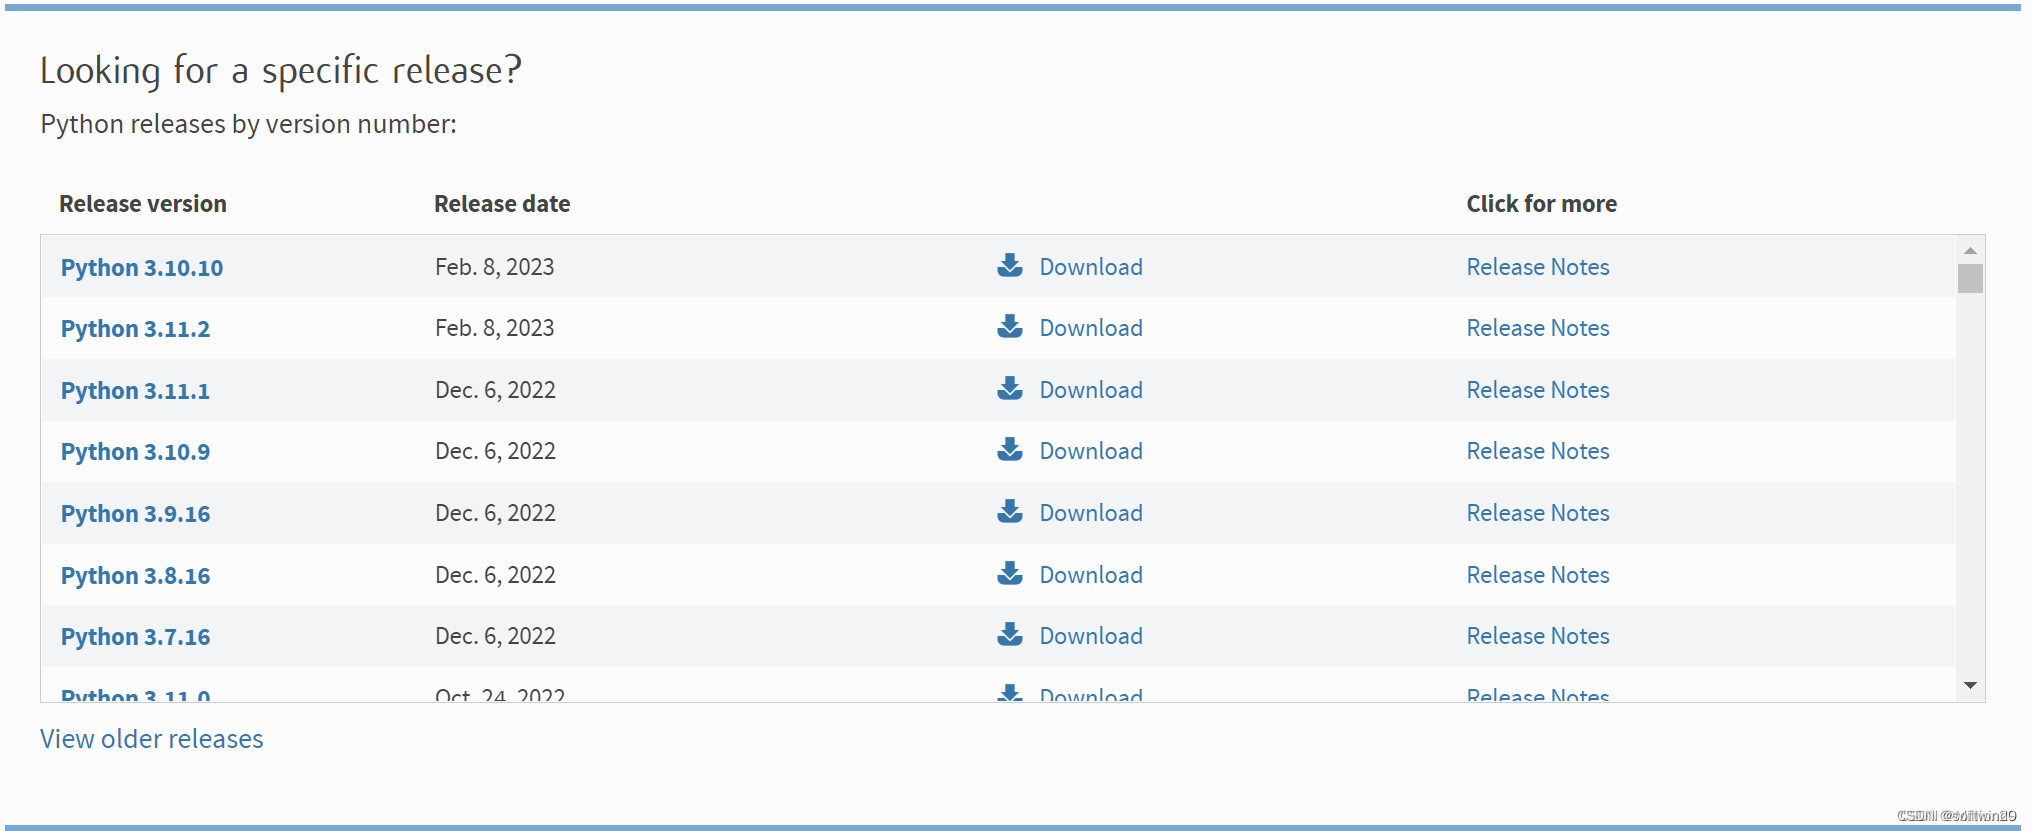
Task: Open the Python 3.7.16 release page
Action: (135, 637)
